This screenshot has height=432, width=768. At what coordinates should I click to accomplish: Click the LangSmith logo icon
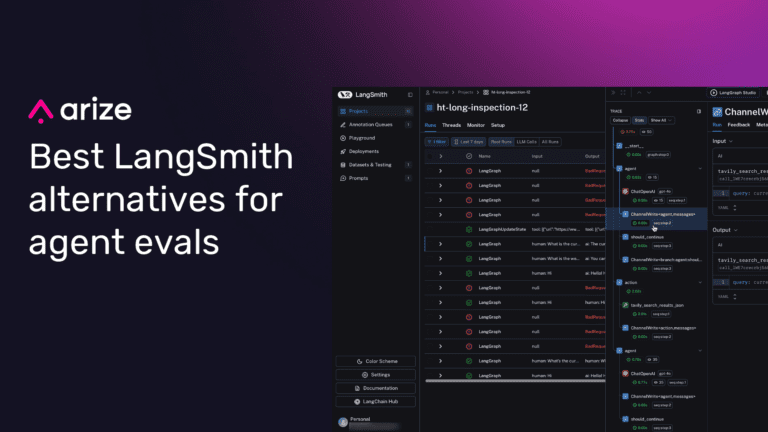(x=345, y=95)
